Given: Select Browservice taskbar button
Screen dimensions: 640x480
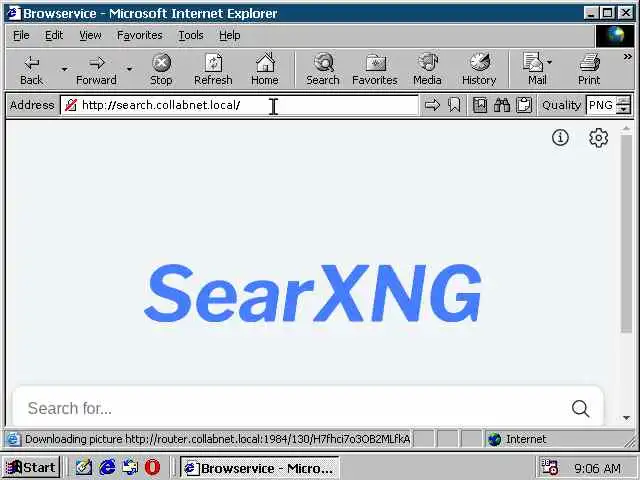Looking at the screenshot, I should [x=260, y=468].
